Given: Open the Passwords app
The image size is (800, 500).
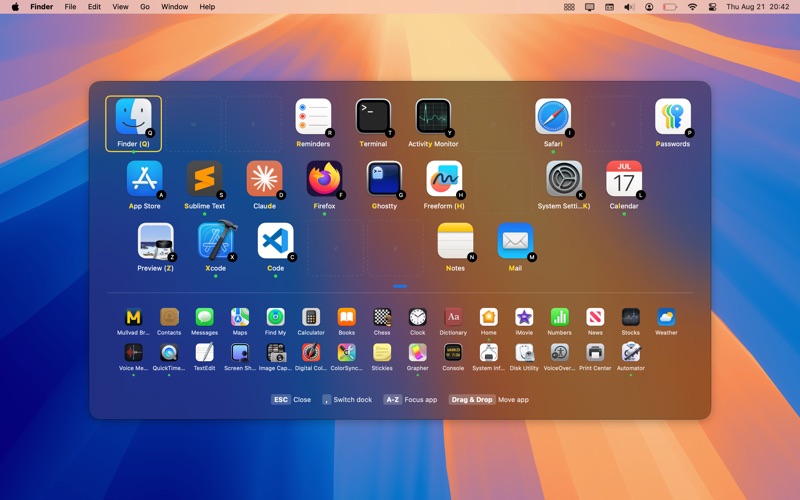Looking at the screenshot, I should pos(673,117).
